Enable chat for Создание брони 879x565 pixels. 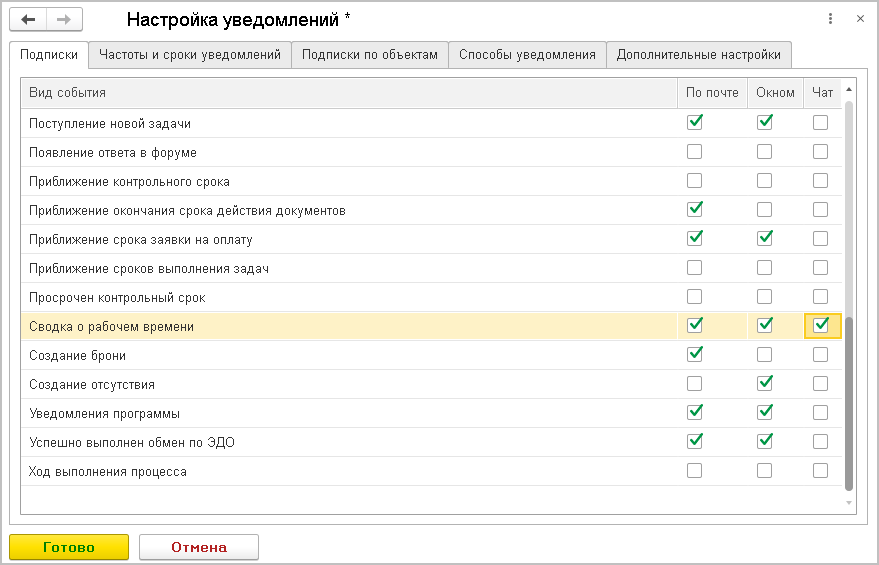click(820, 355)
